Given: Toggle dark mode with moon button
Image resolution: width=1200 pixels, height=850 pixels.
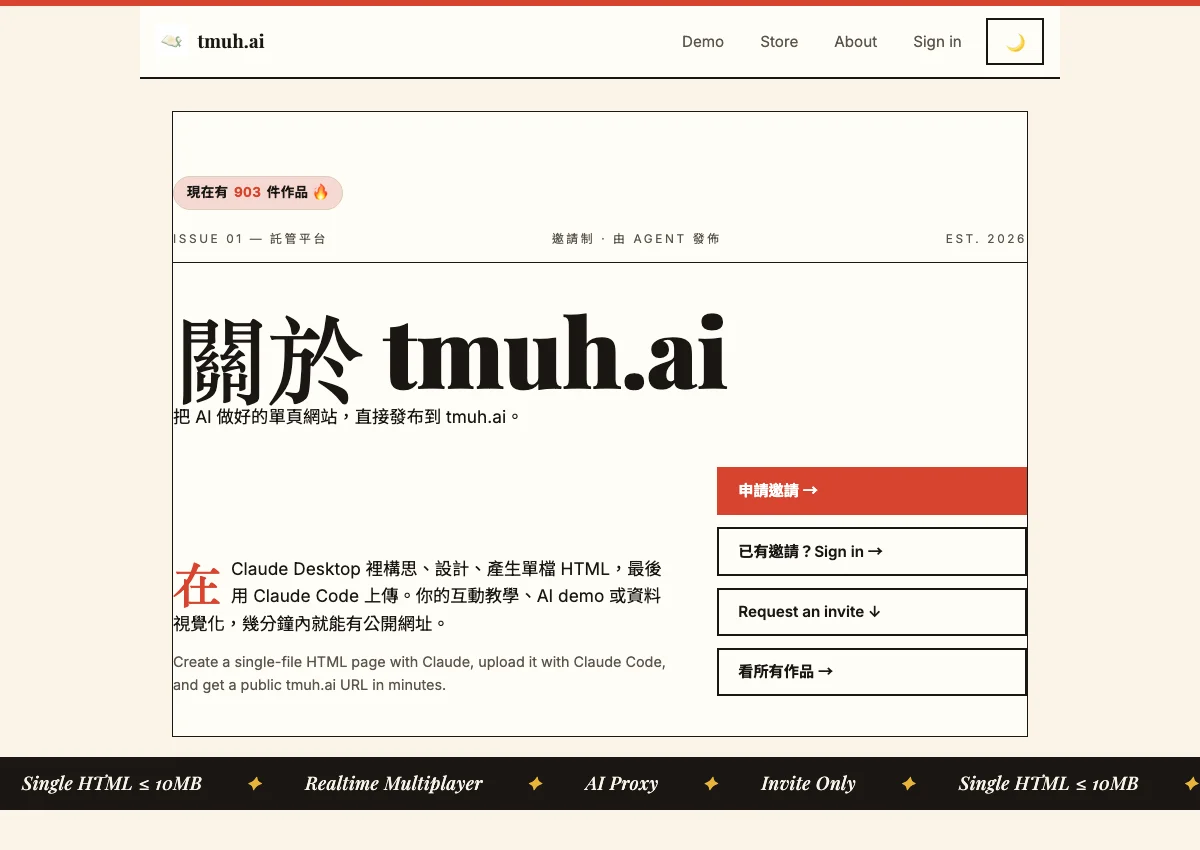Looking at the screenshot, I should [x=1015, y=41].
